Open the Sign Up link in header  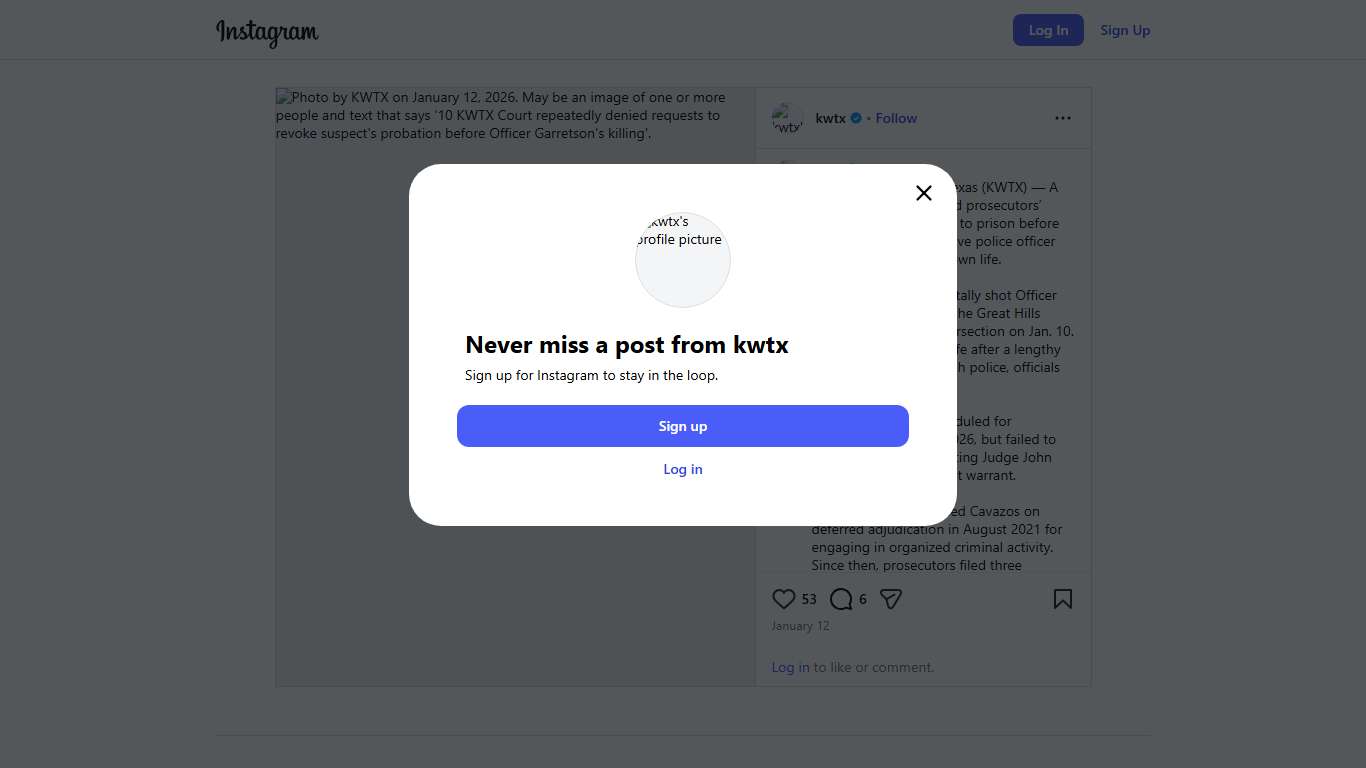click(x=1125, y=30)
